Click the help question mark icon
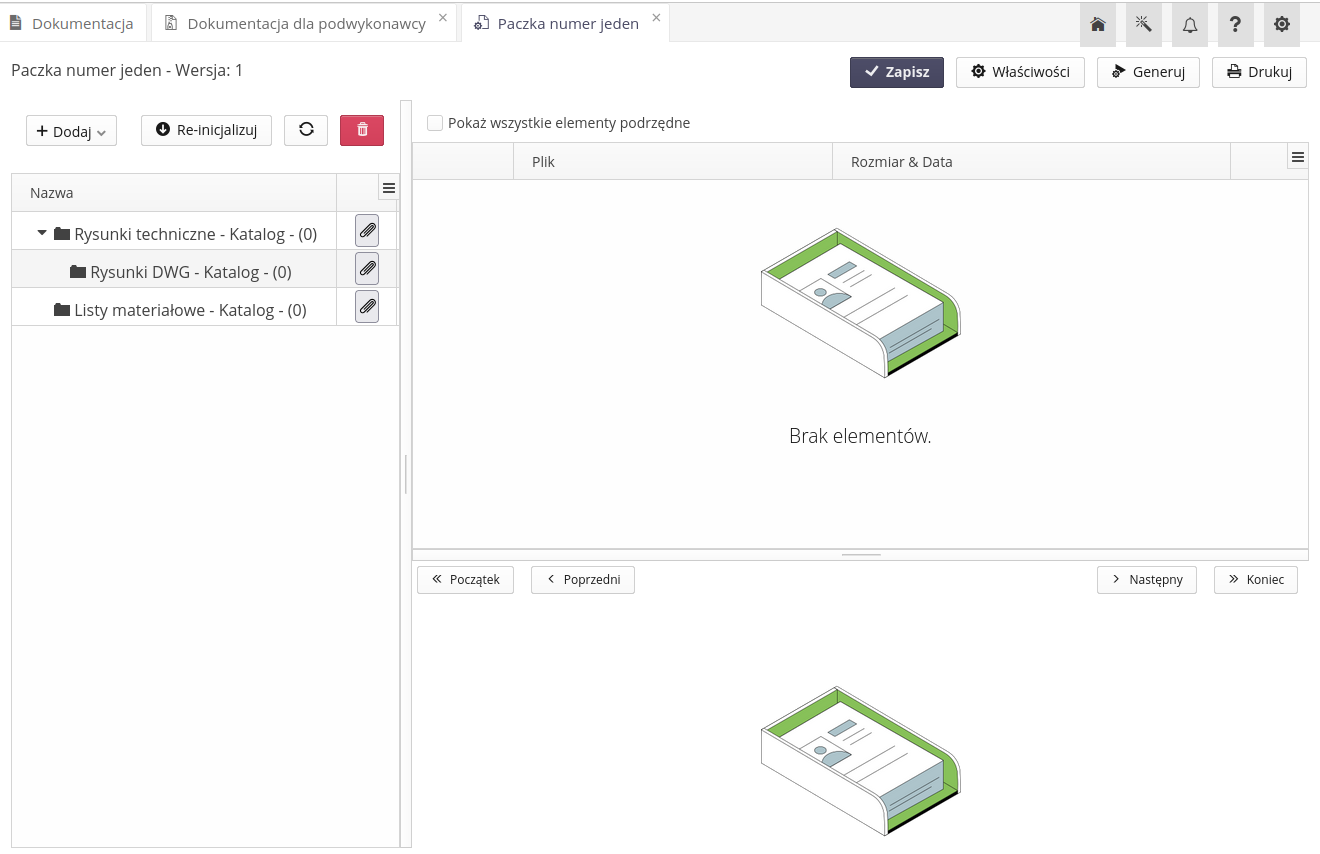1320x854 pixels. point(1236,25)
